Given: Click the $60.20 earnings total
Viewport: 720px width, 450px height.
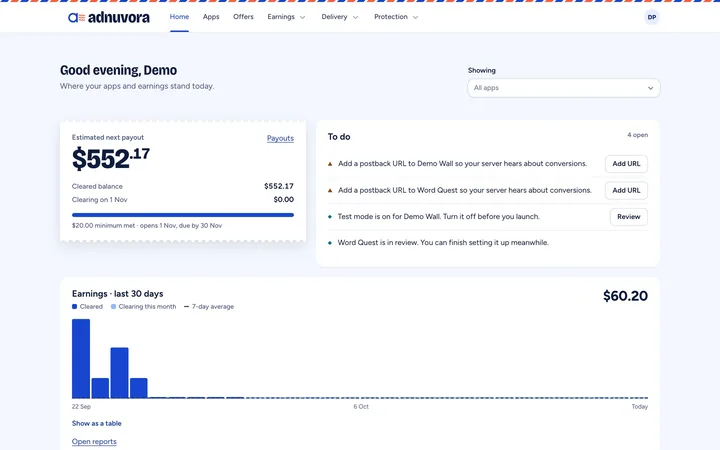Looking at the screenshot, I should click(625, 296).
